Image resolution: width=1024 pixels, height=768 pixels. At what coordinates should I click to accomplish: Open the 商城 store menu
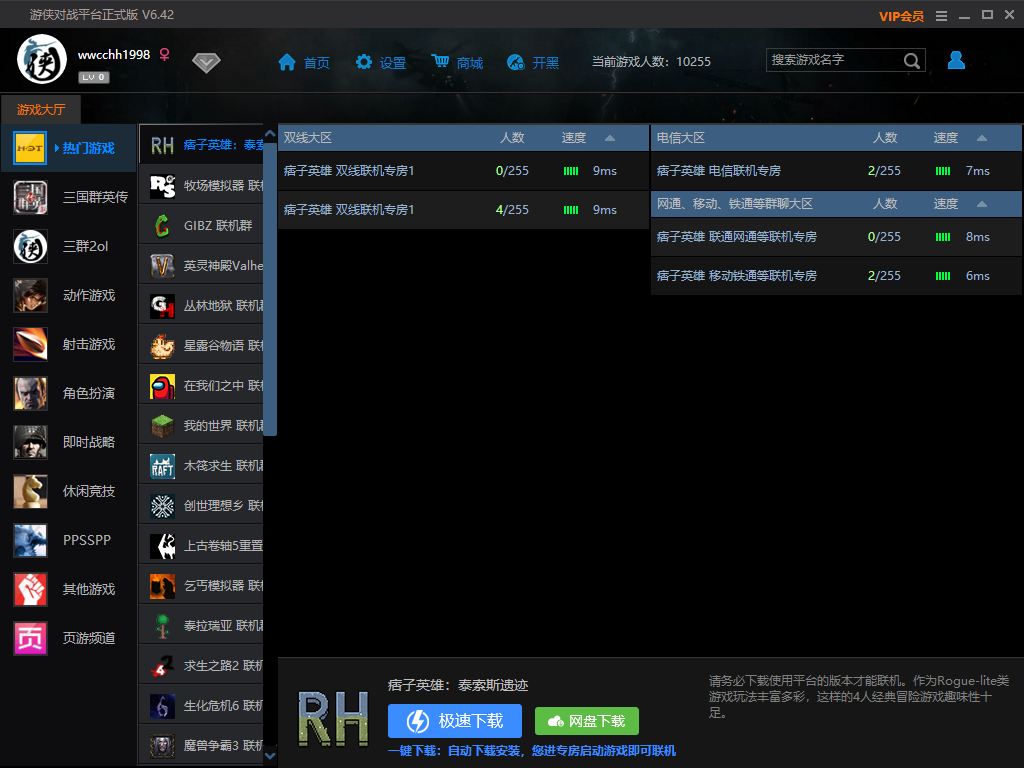click(x=457, y=63)
